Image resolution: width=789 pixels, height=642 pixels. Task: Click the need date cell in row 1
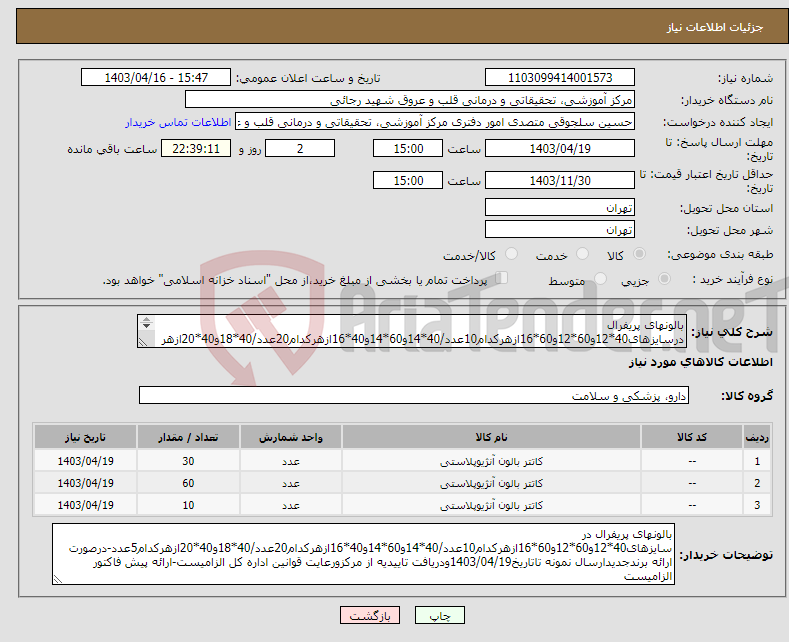[85, 461]
